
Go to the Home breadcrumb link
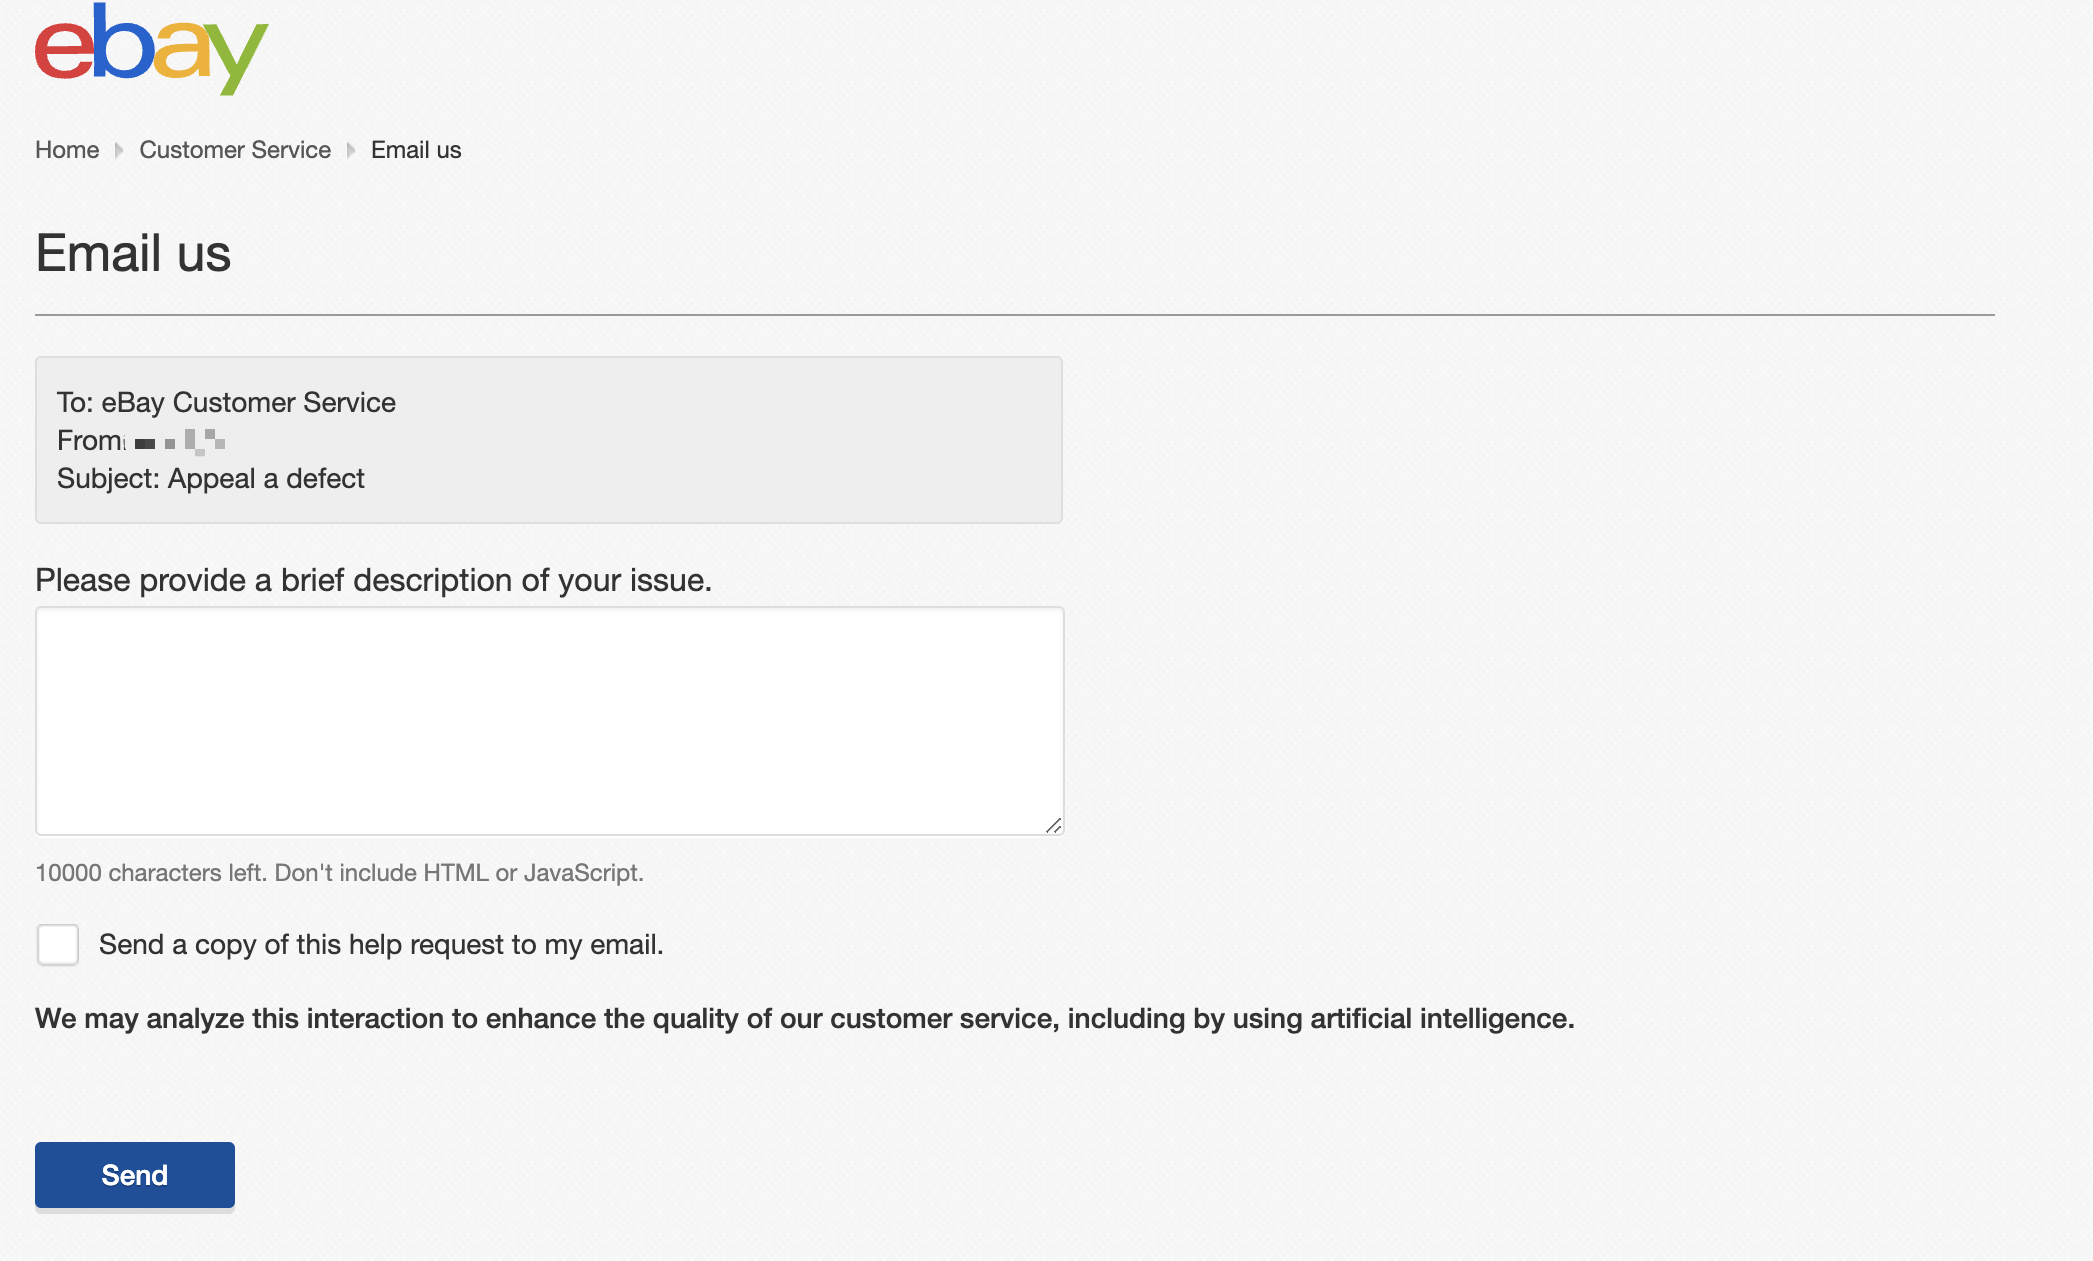click(x=67, y=150)
